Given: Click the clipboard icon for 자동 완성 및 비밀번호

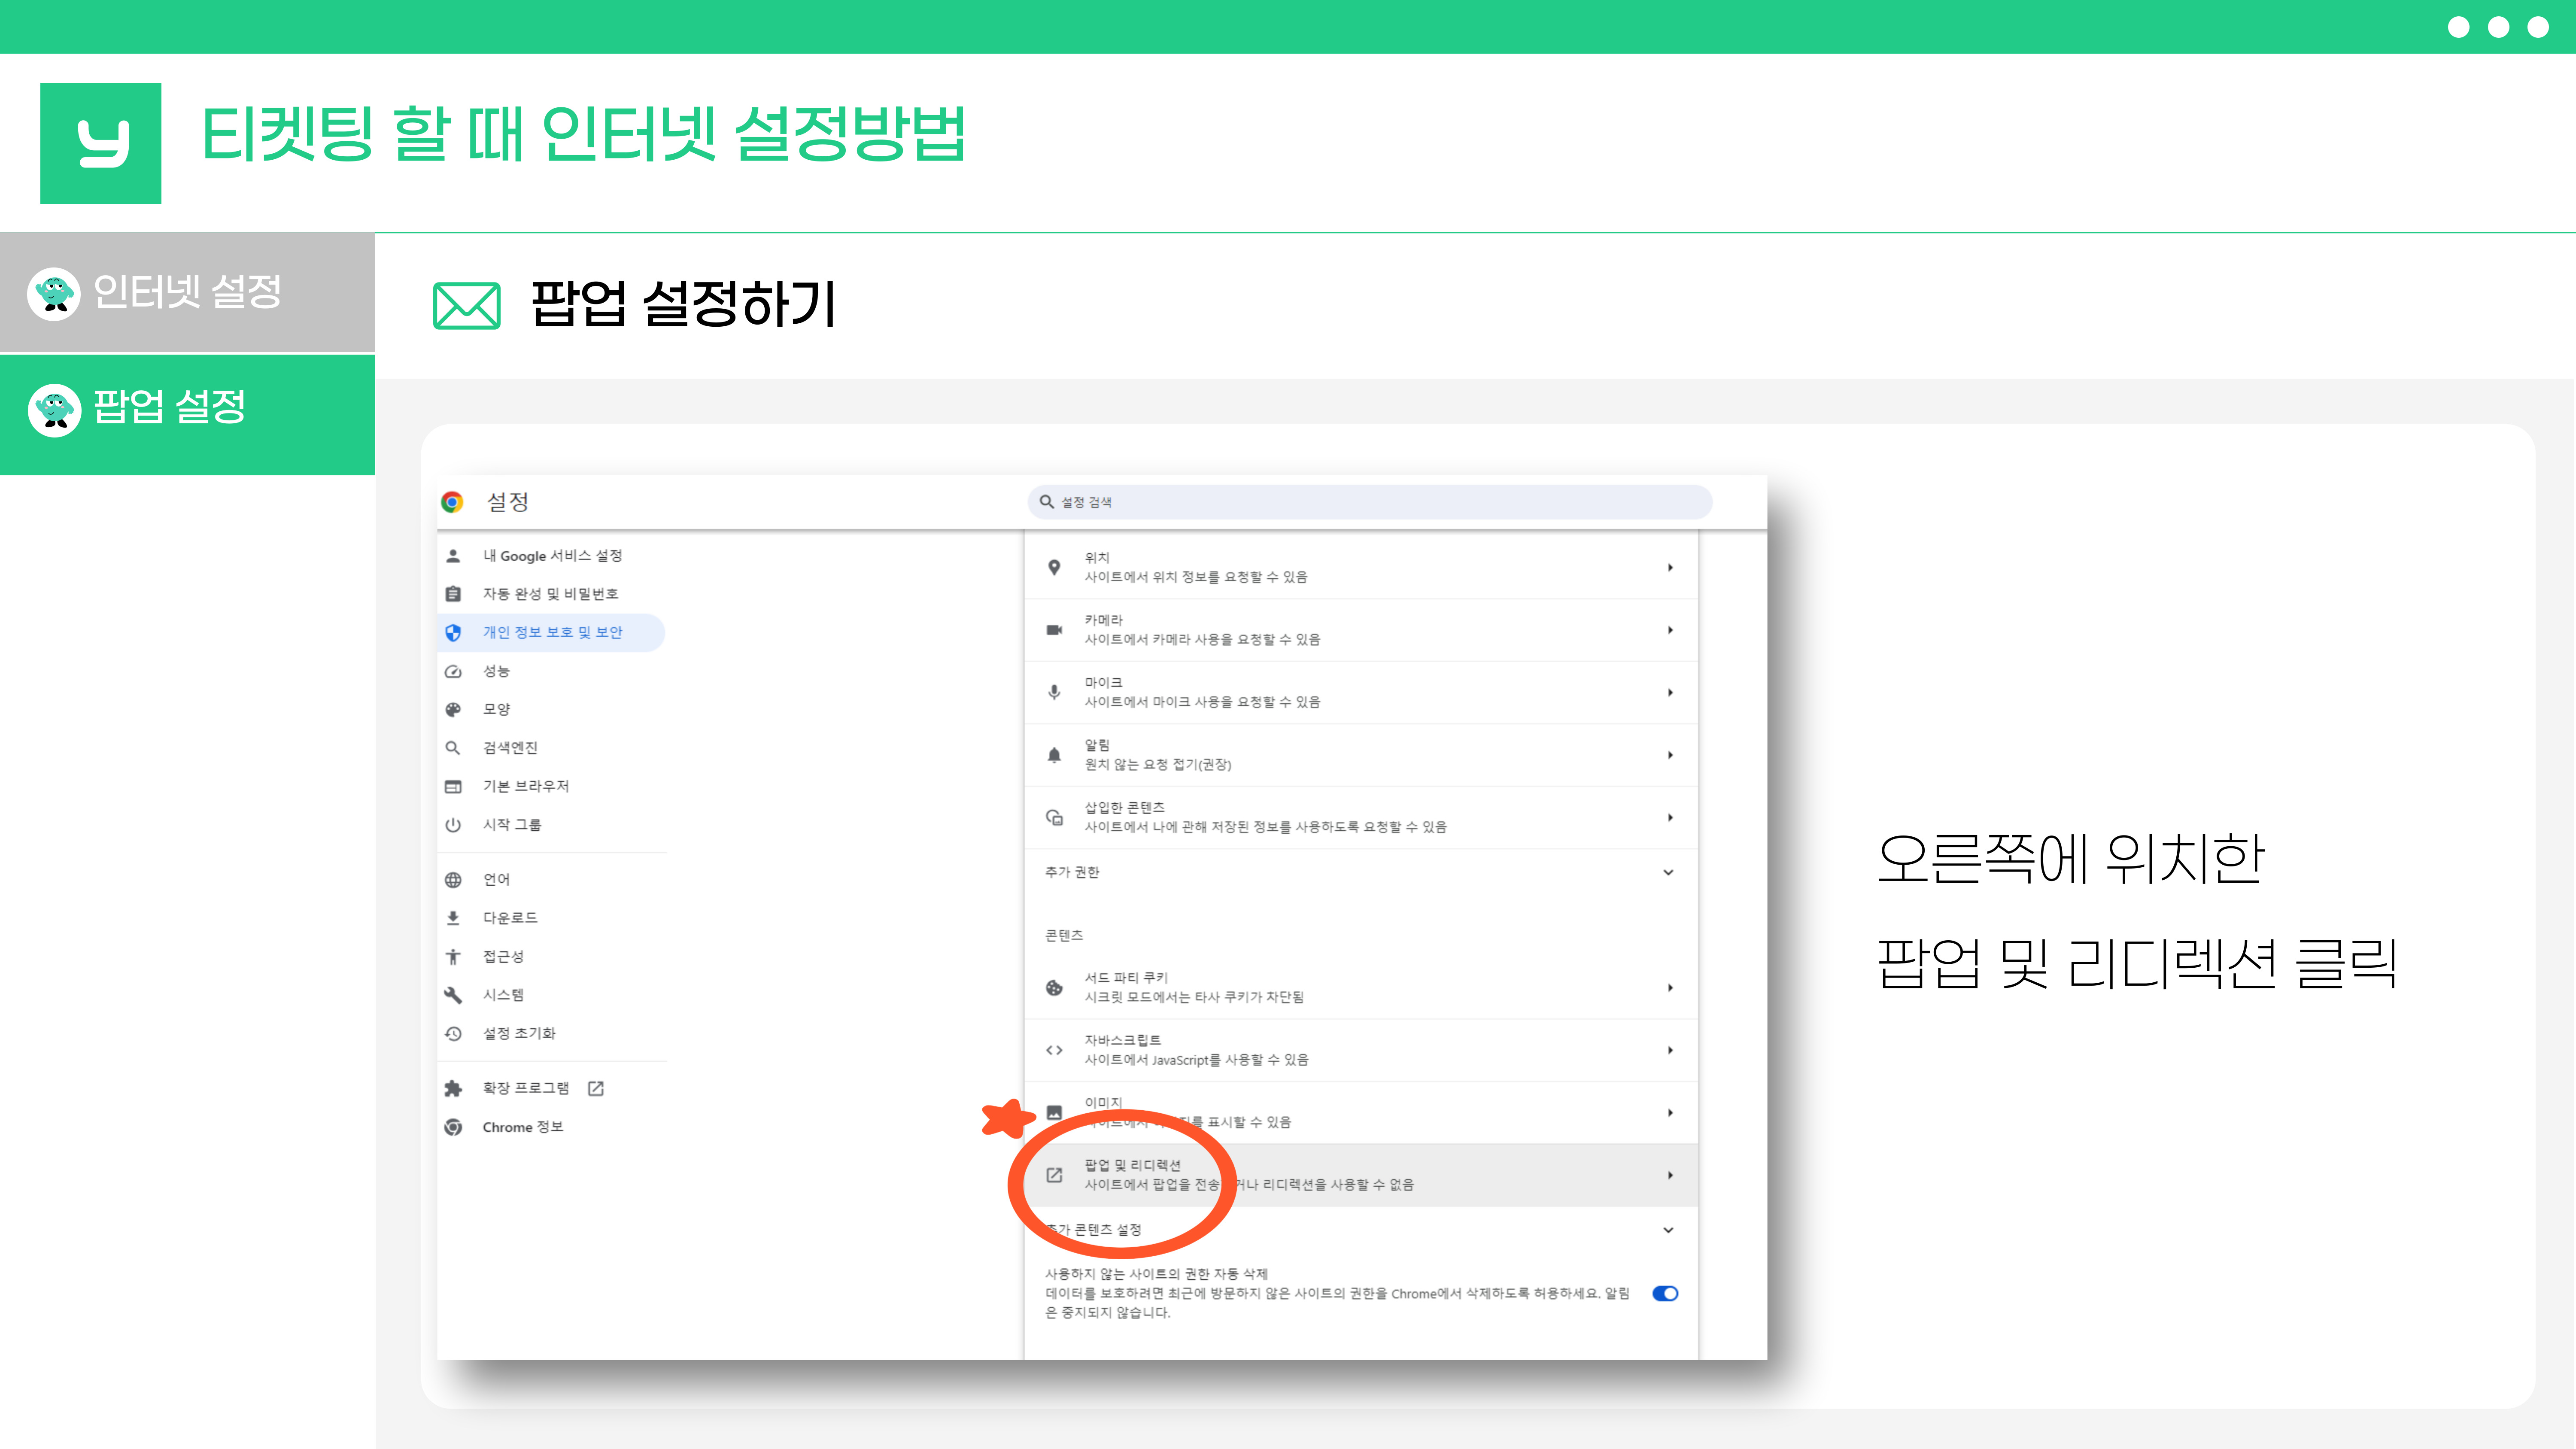Looking at the screenshot, I should point(453,594).
